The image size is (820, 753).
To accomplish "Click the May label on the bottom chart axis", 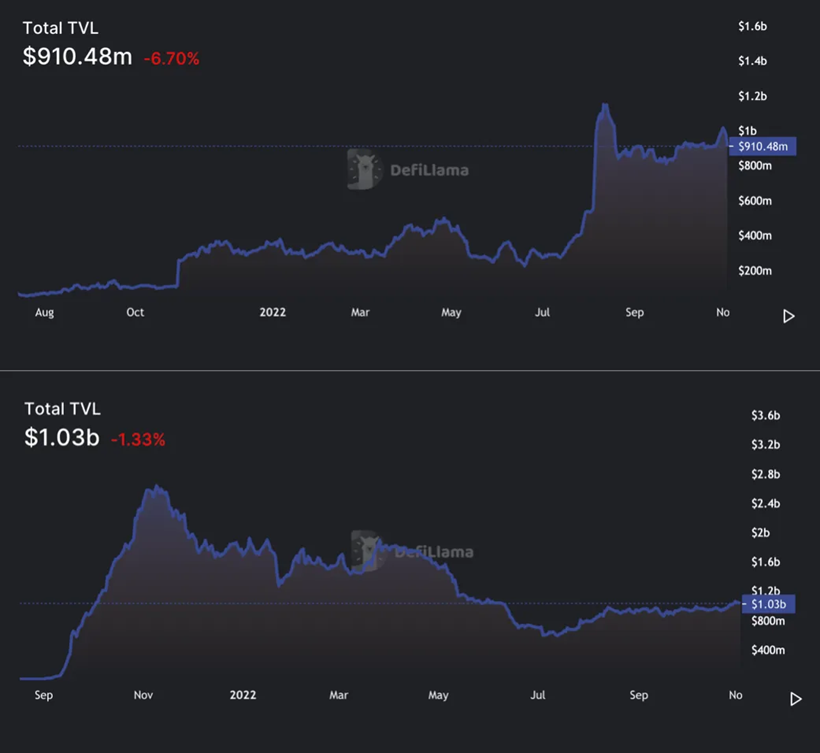I will [x=438, y=695].
